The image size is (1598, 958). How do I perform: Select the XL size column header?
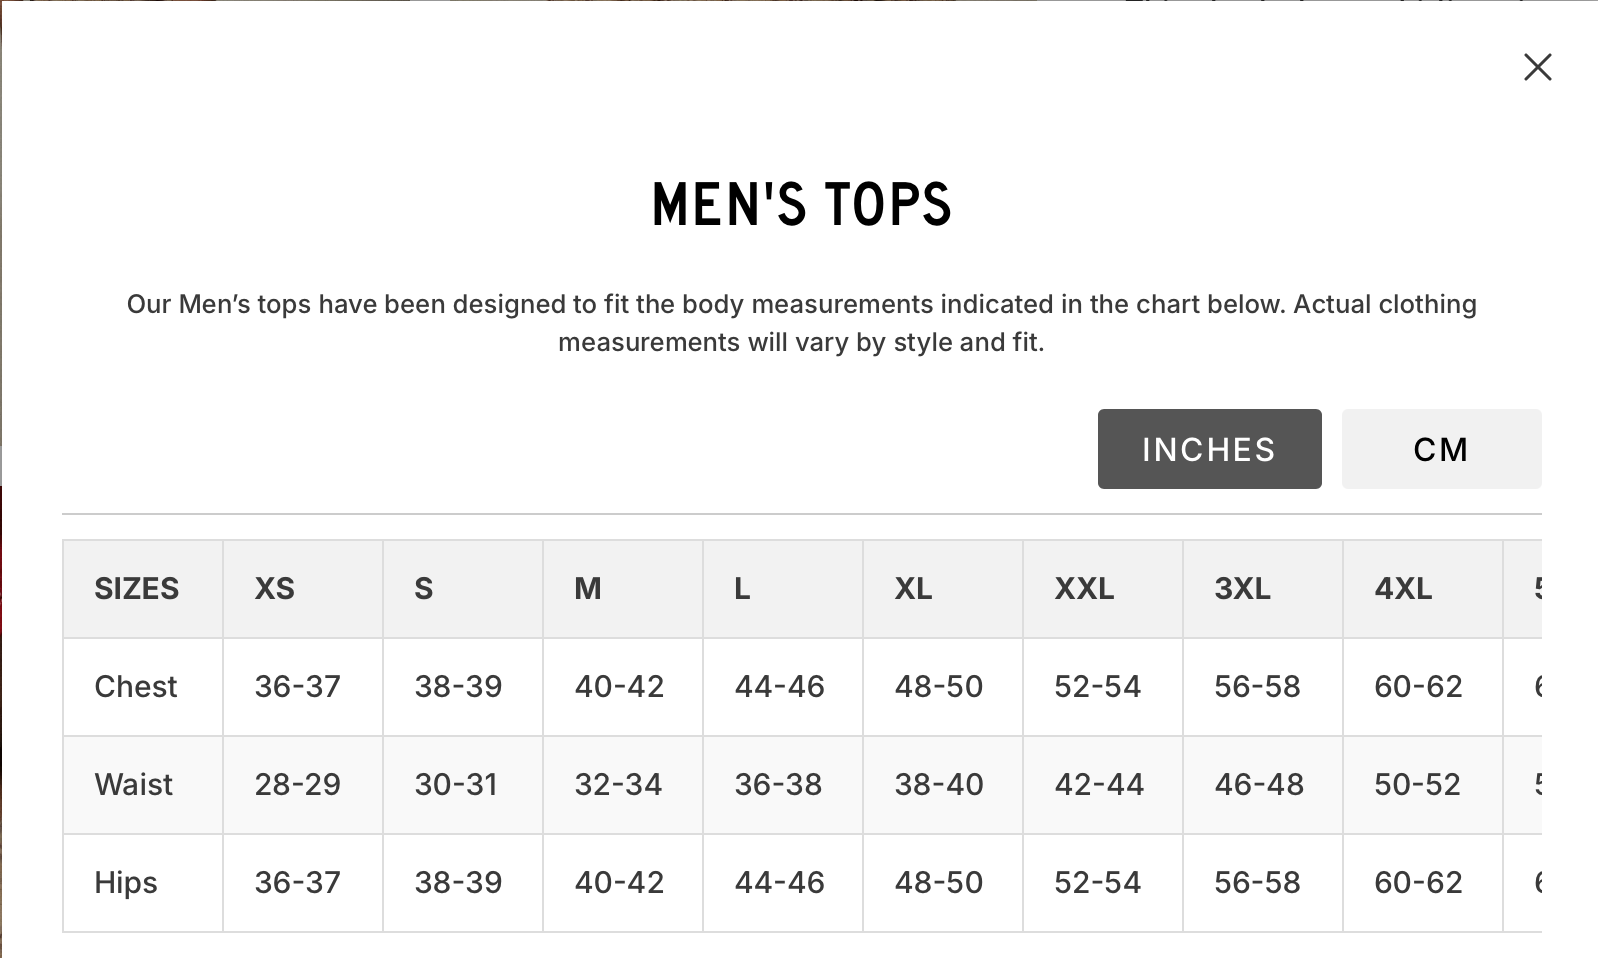click(x=913, y=588)
